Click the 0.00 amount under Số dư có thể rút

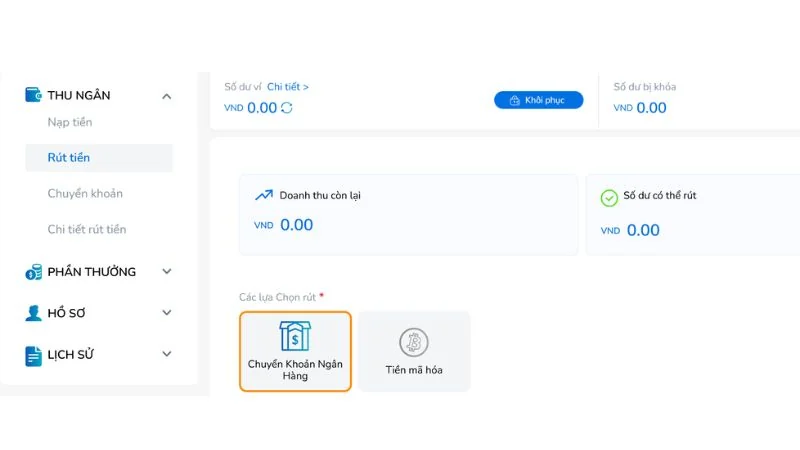(x=643, y=230)
